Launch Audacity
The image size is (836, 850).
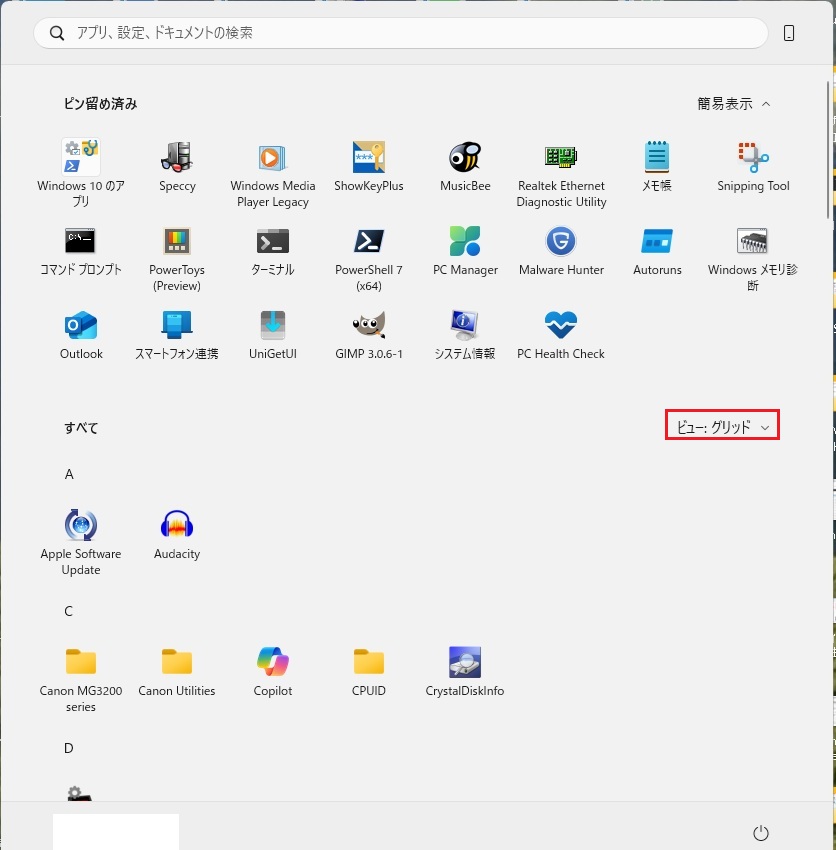[x=177, y=535]
